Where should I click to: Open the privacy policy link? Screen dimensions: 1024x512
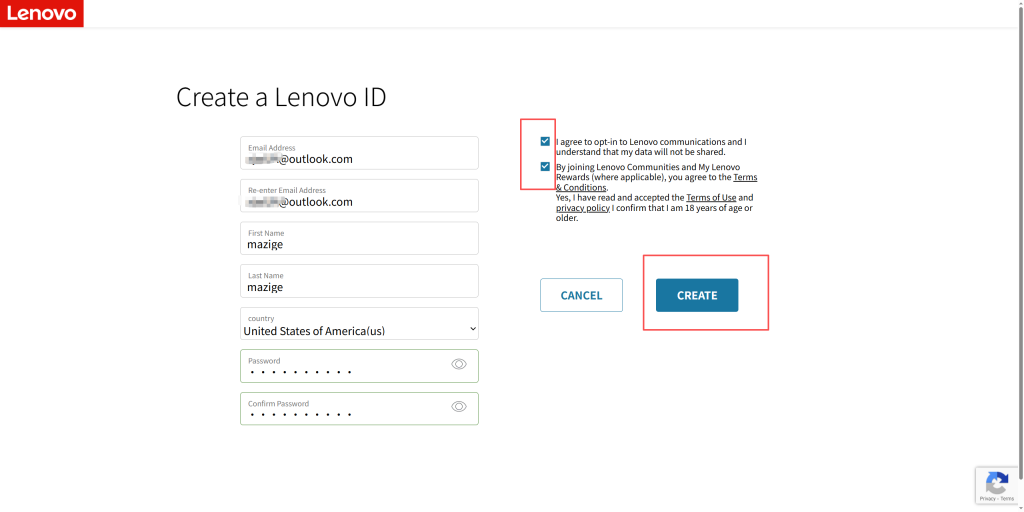[x=583, y=208]
